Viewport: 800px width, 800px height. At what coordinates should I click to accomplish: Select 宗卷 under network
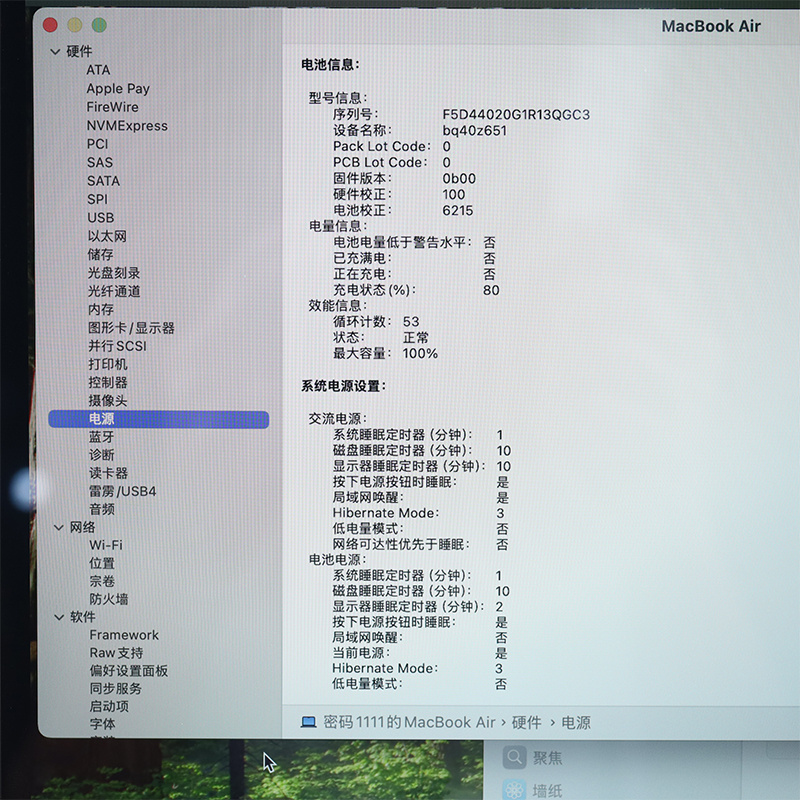pyautogui.click(x=102, y=581)
